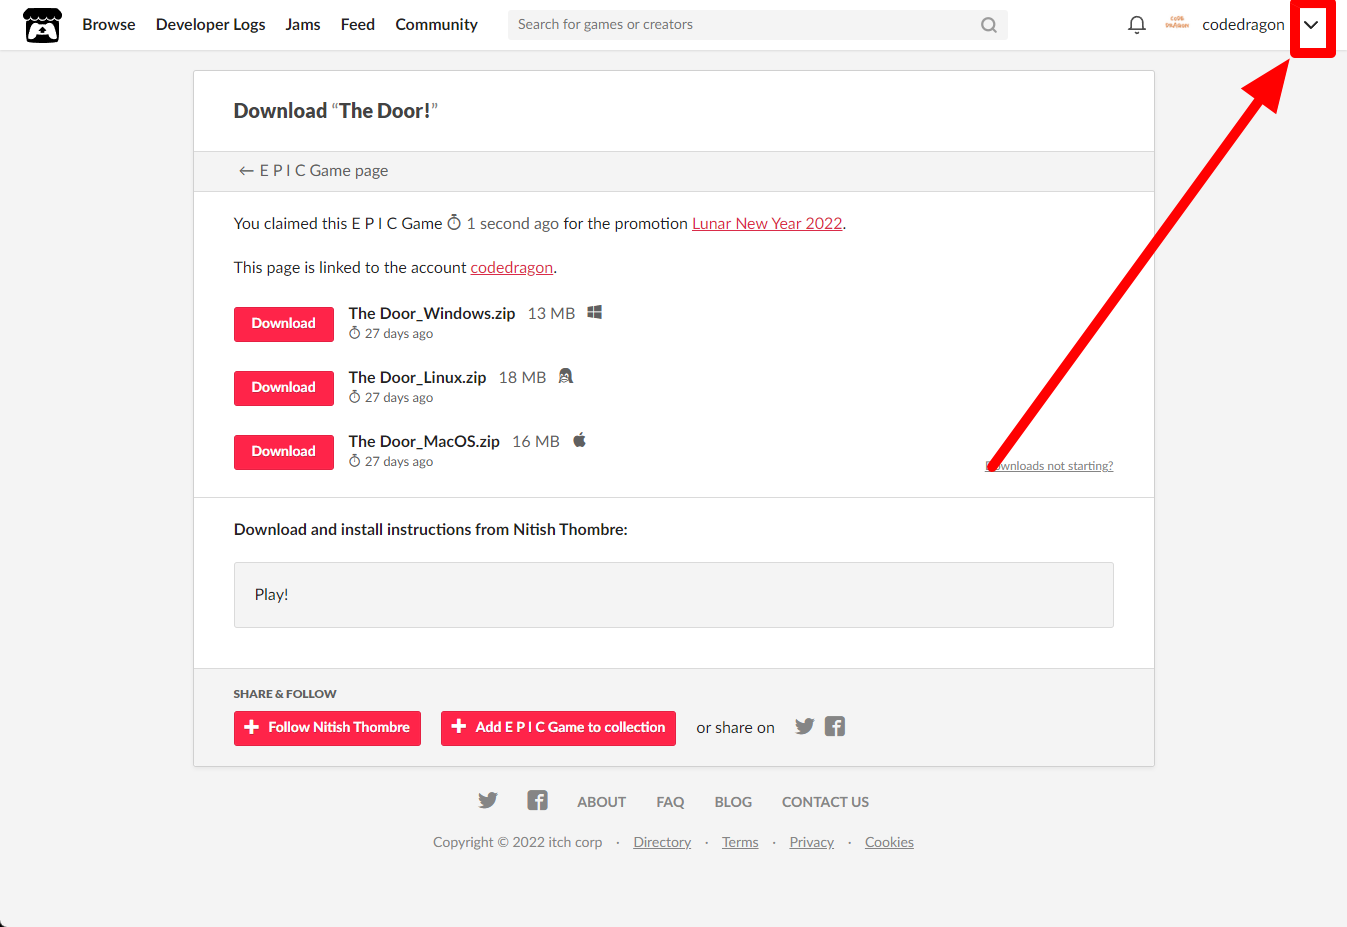
Task: Click the Apple macOS icon
Action: [579, 440]
